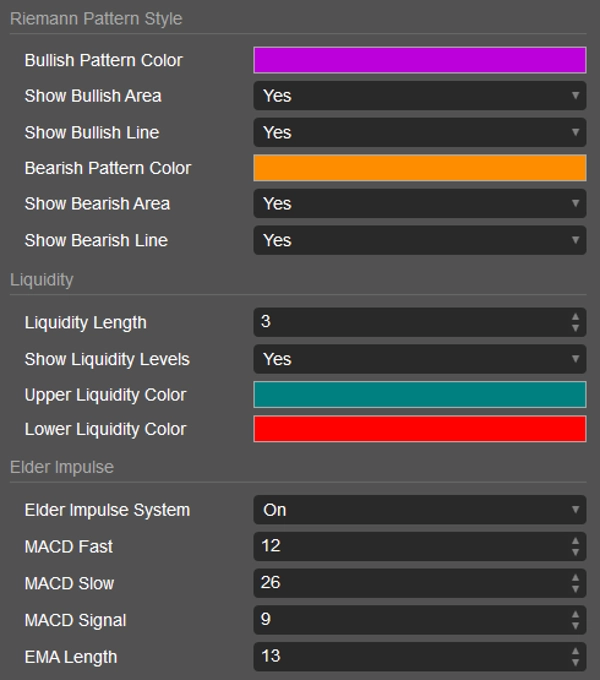Open the Show Liquidity Levels dropdown
Screen dimensions: 600x680
pos(419,359)
